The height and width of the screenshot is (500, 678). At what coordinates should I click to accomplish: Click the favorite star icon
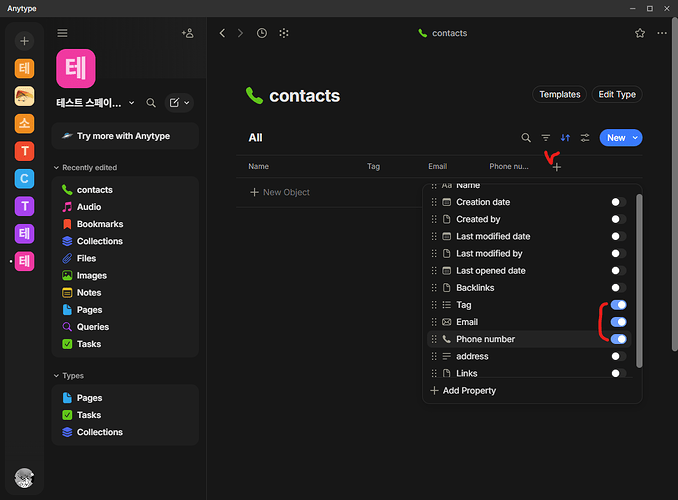pos(640,33)
